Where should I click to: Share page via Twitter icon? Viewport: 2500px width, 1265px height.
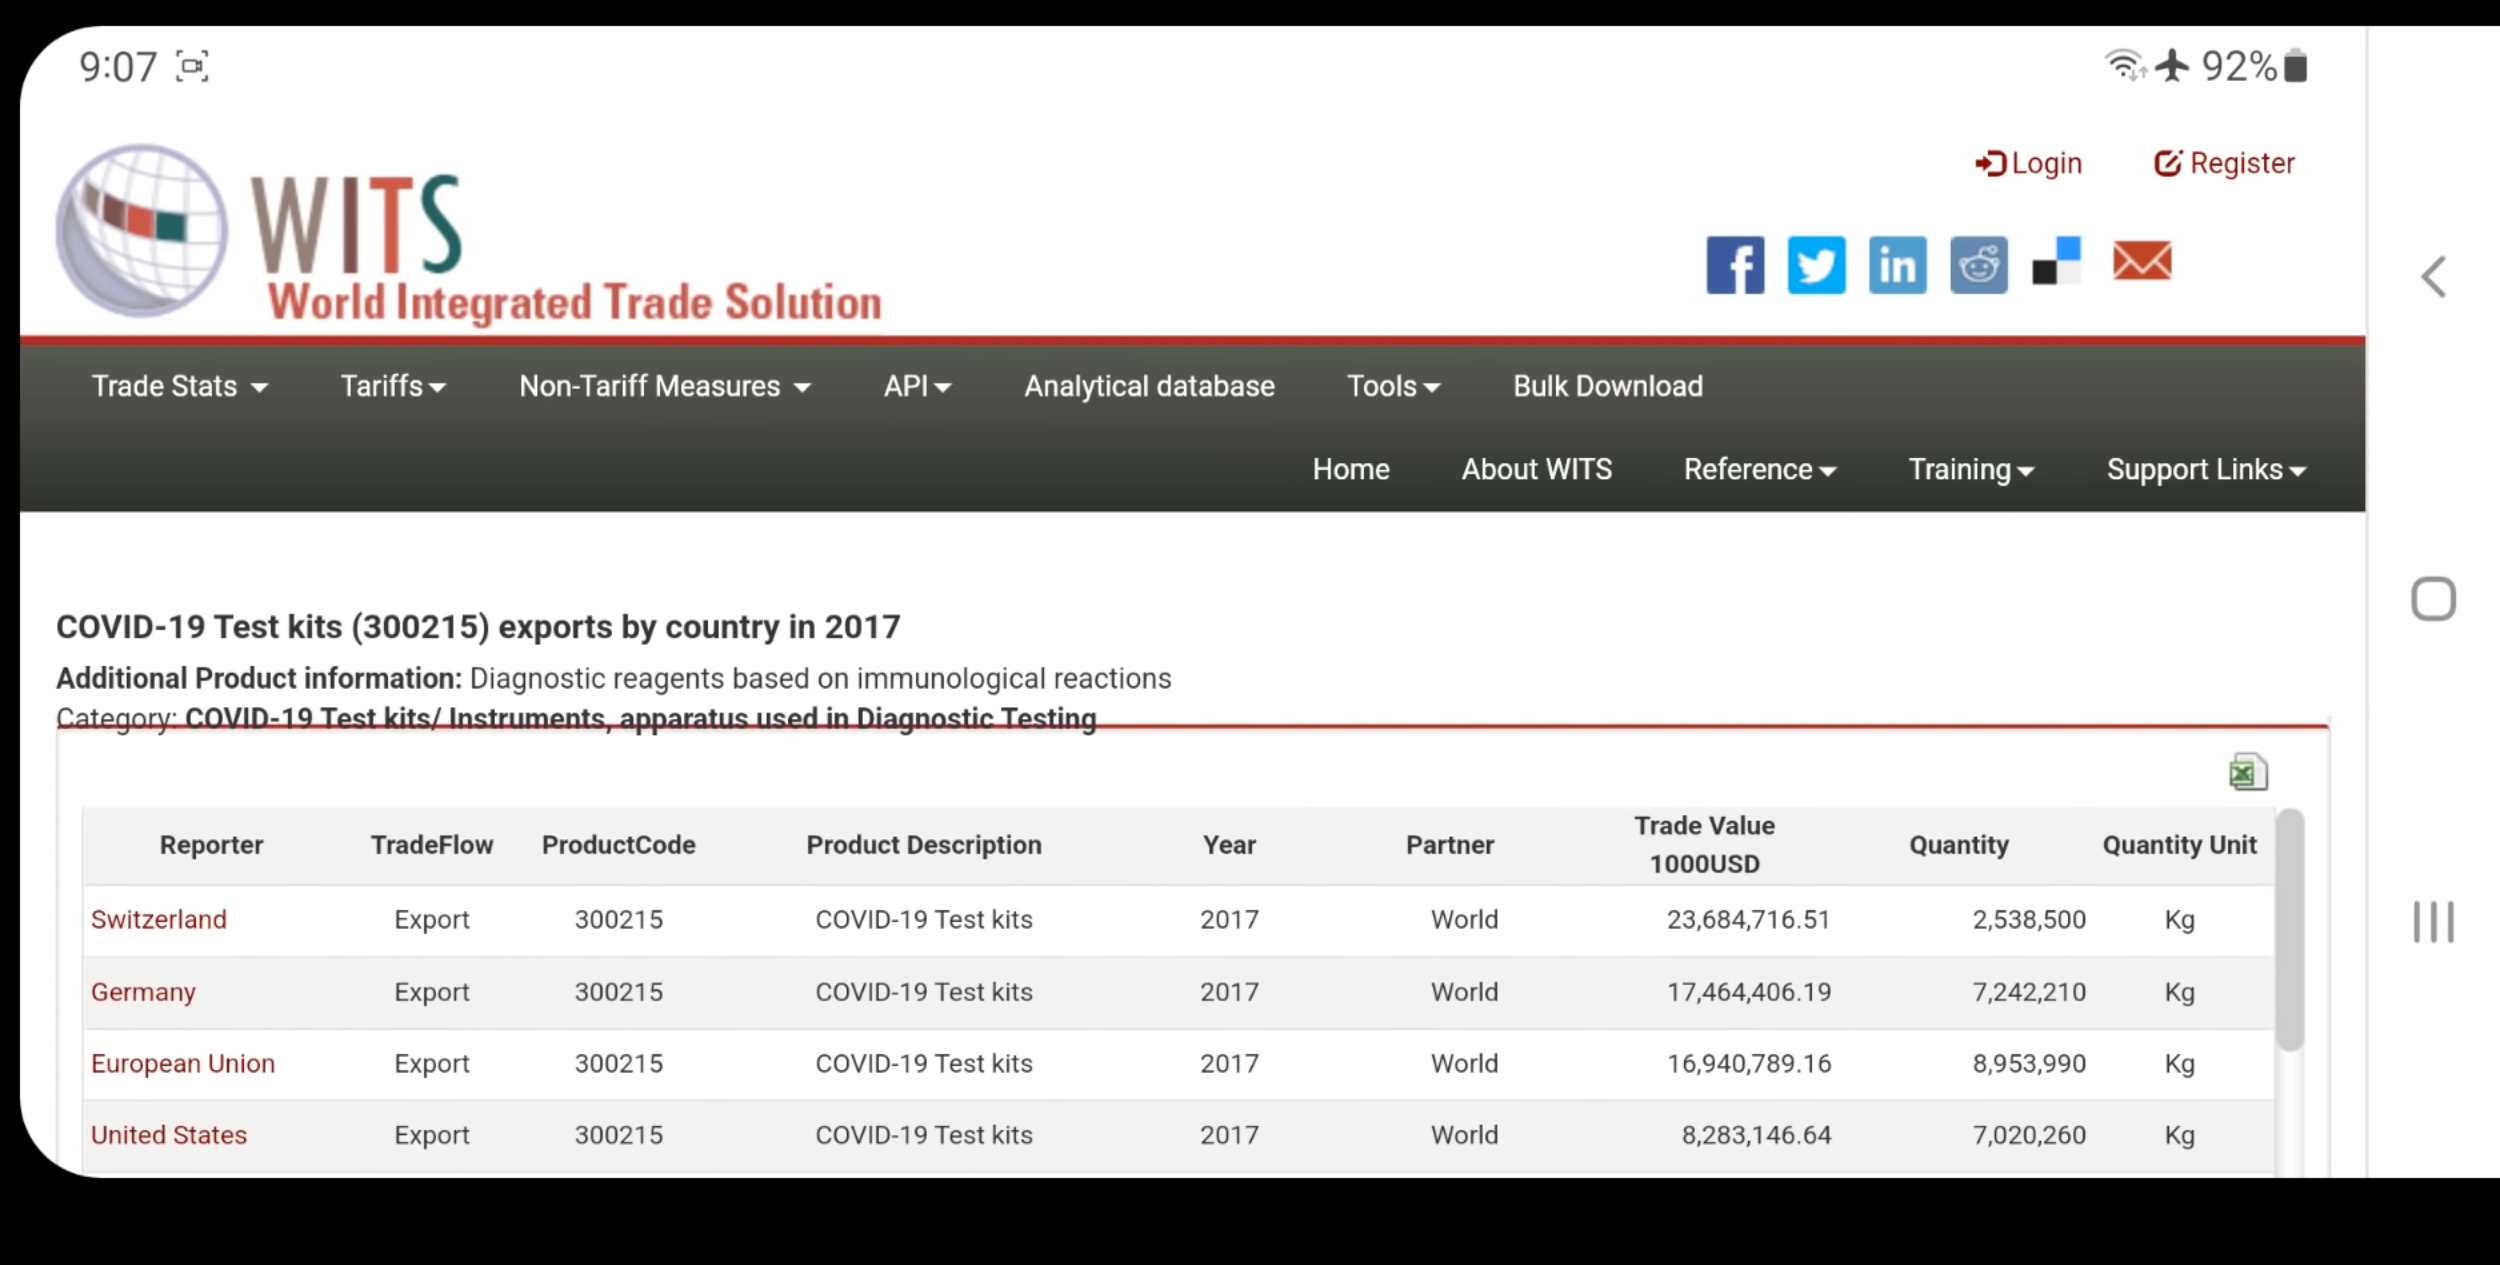click(1816, 265)
